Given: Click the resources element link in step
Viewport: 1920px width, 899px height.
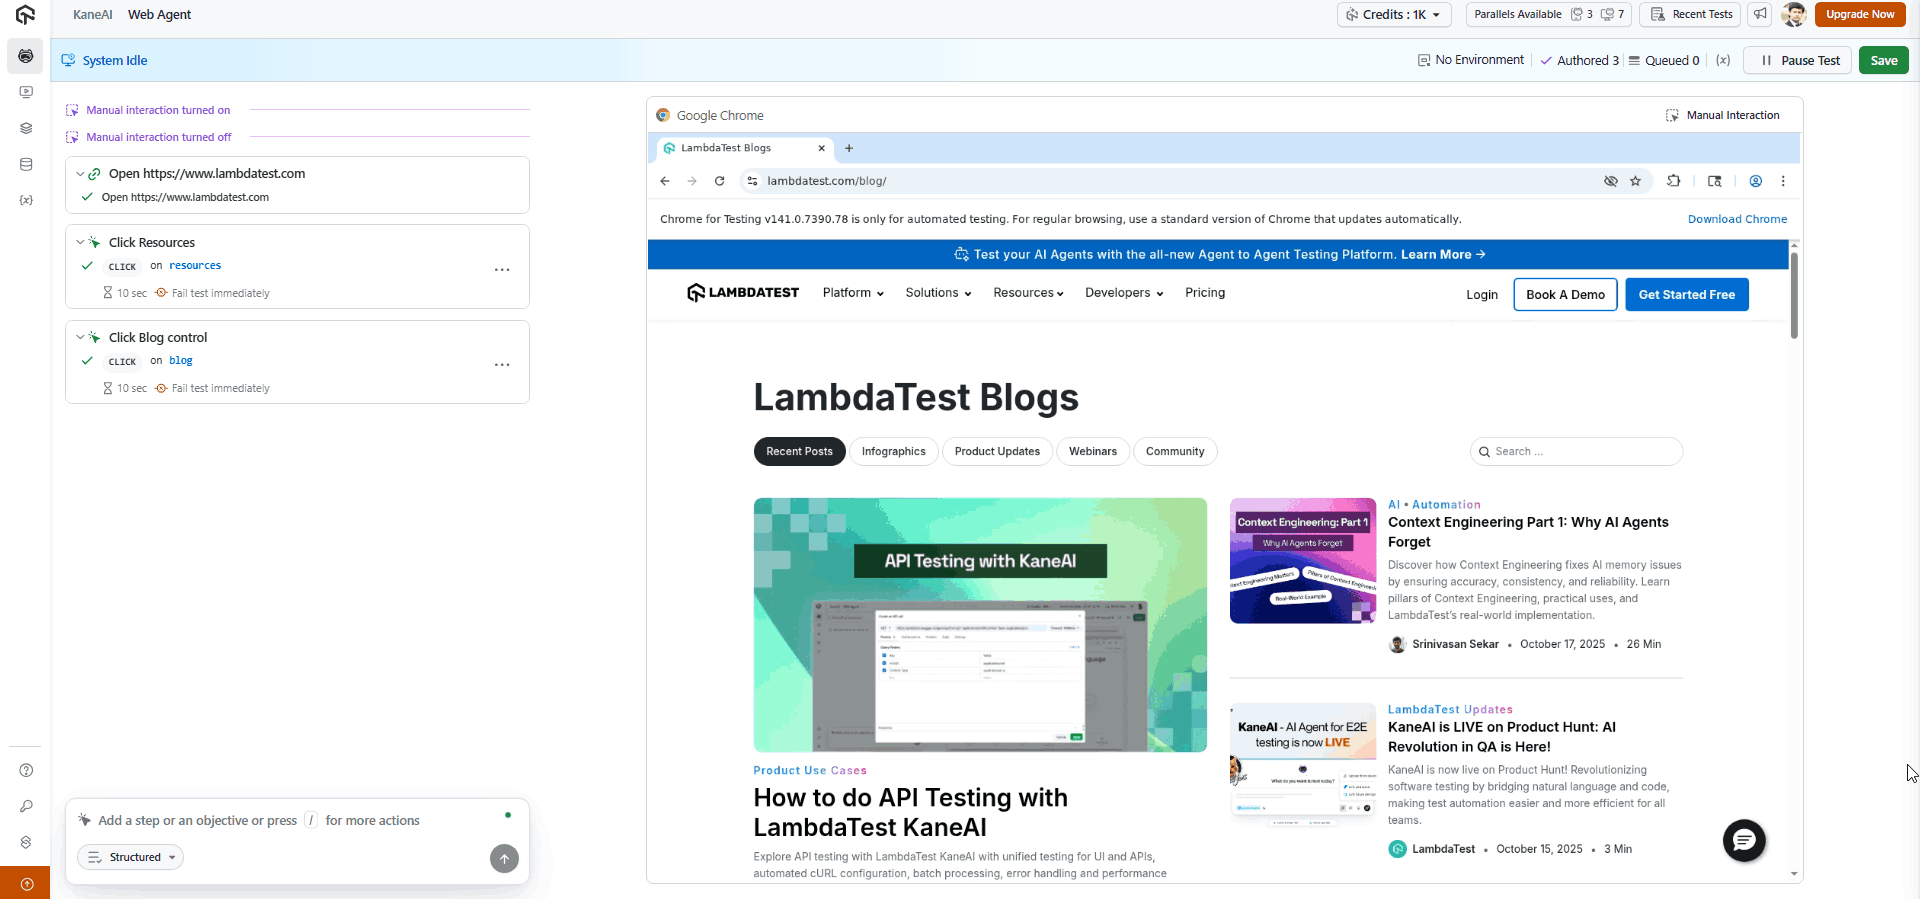Looking at the screenshot, I should point(195,266).
